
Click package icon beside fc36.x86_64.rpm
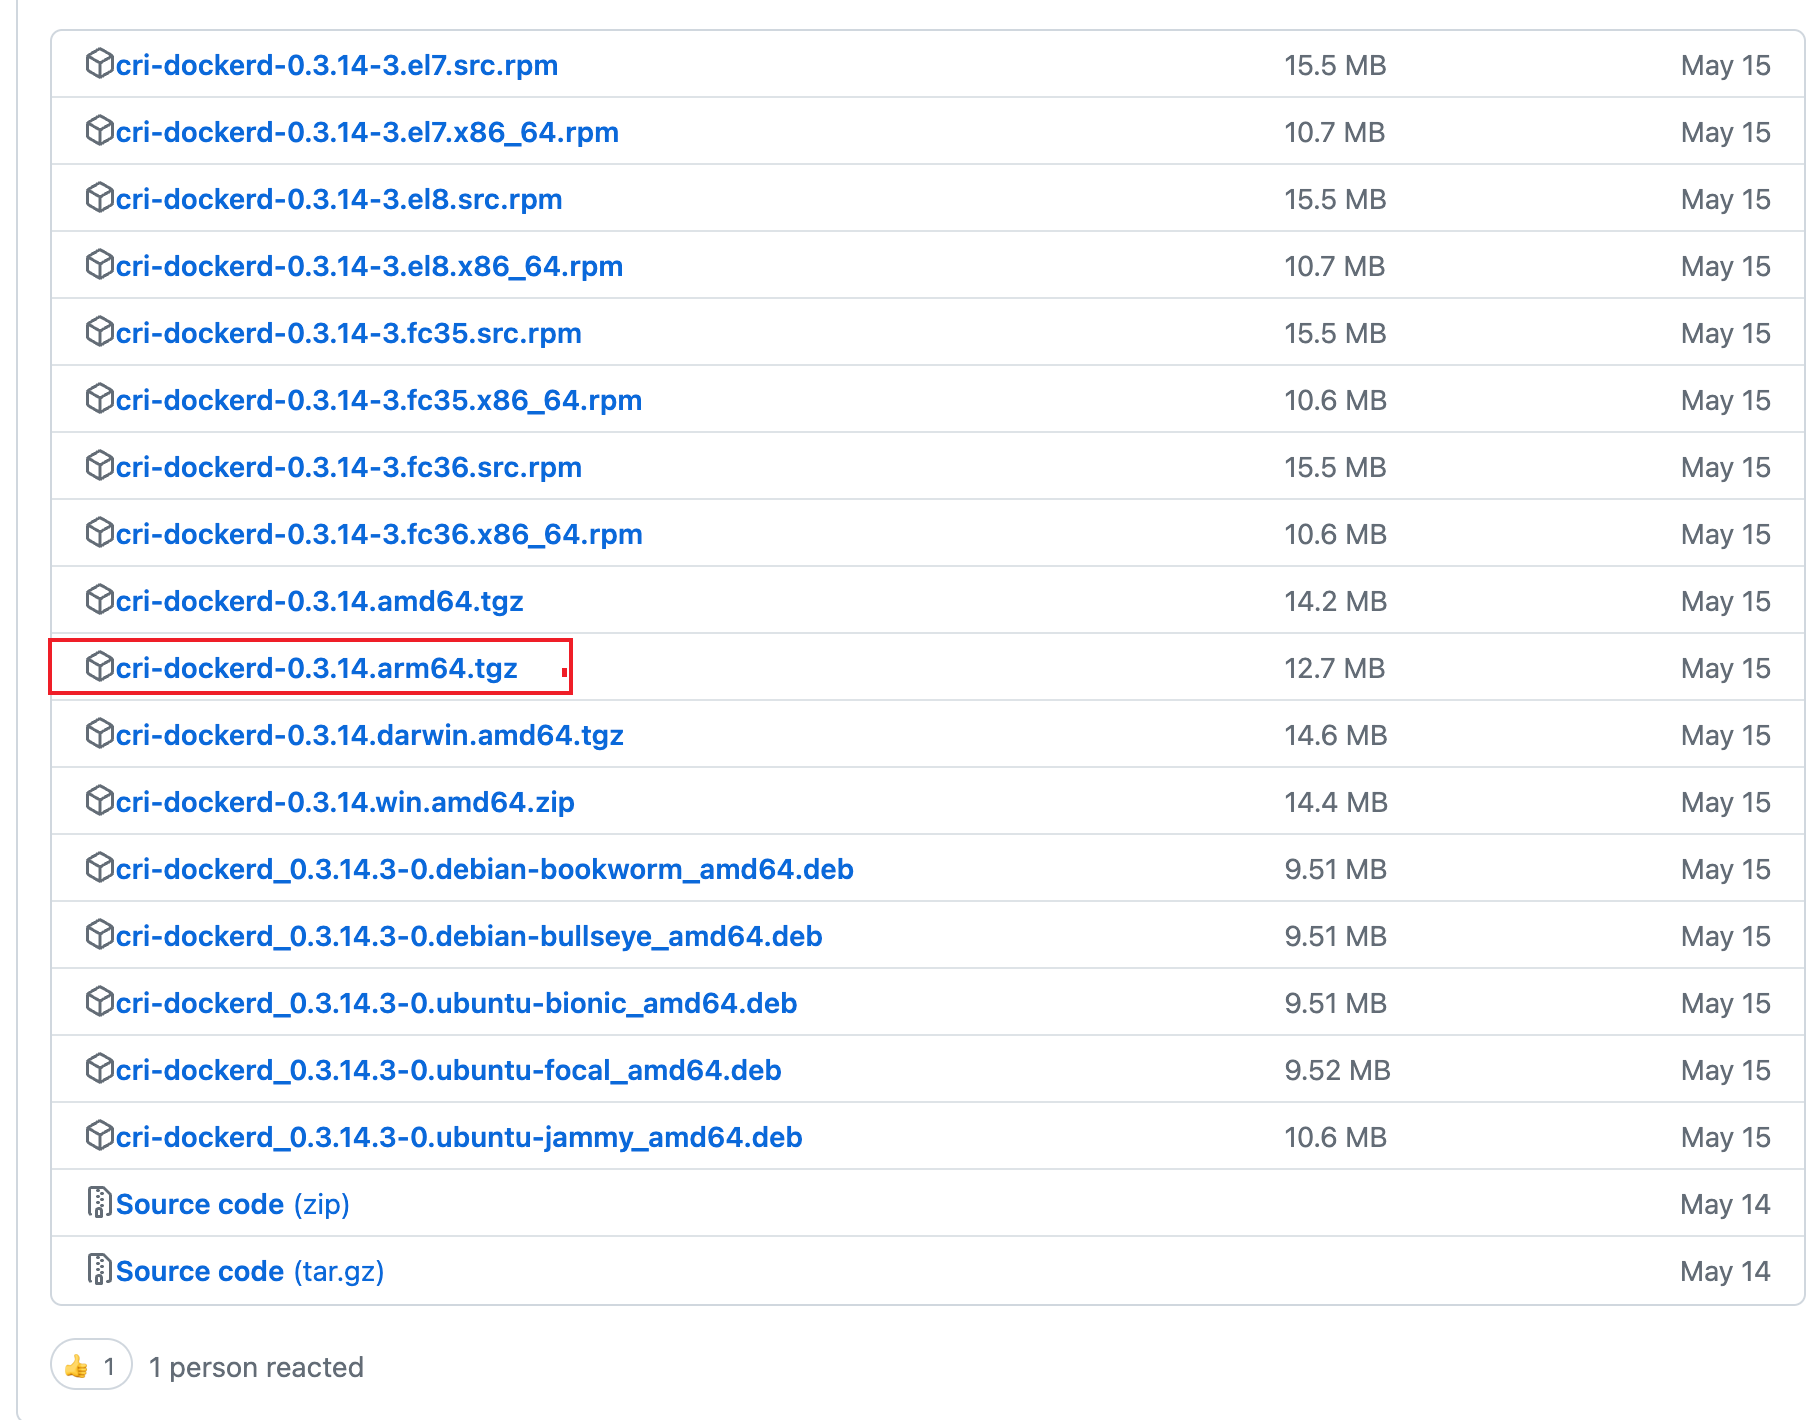coord(99,533)
